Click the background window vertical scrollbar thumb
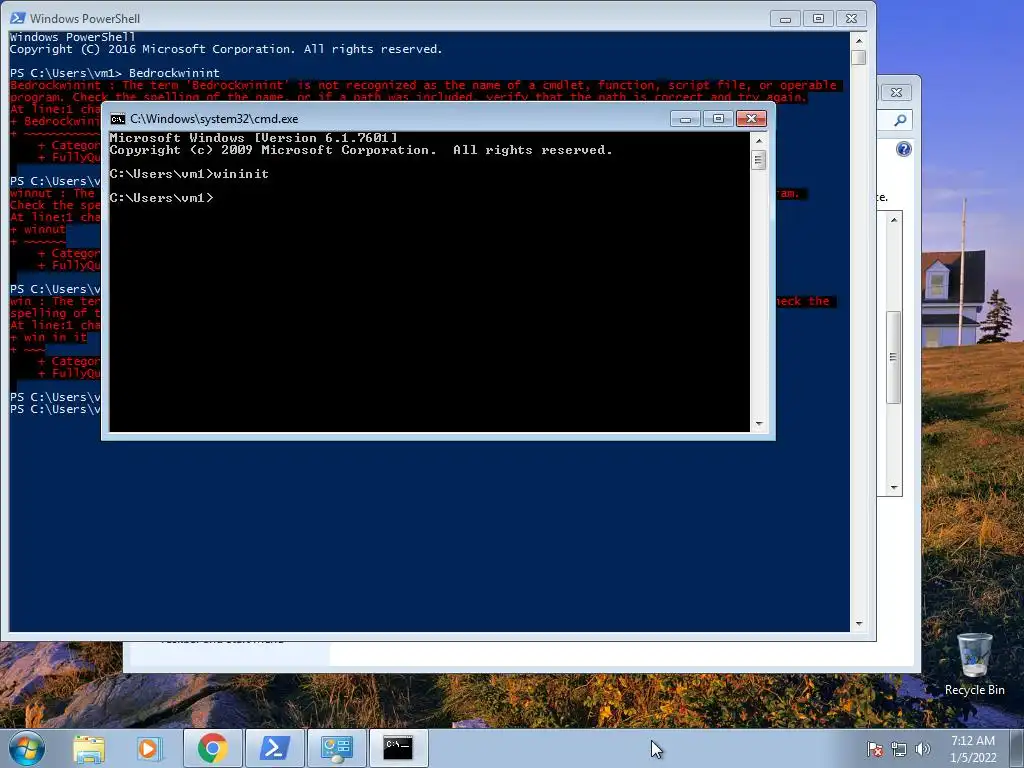 click(x=894, y=357)
